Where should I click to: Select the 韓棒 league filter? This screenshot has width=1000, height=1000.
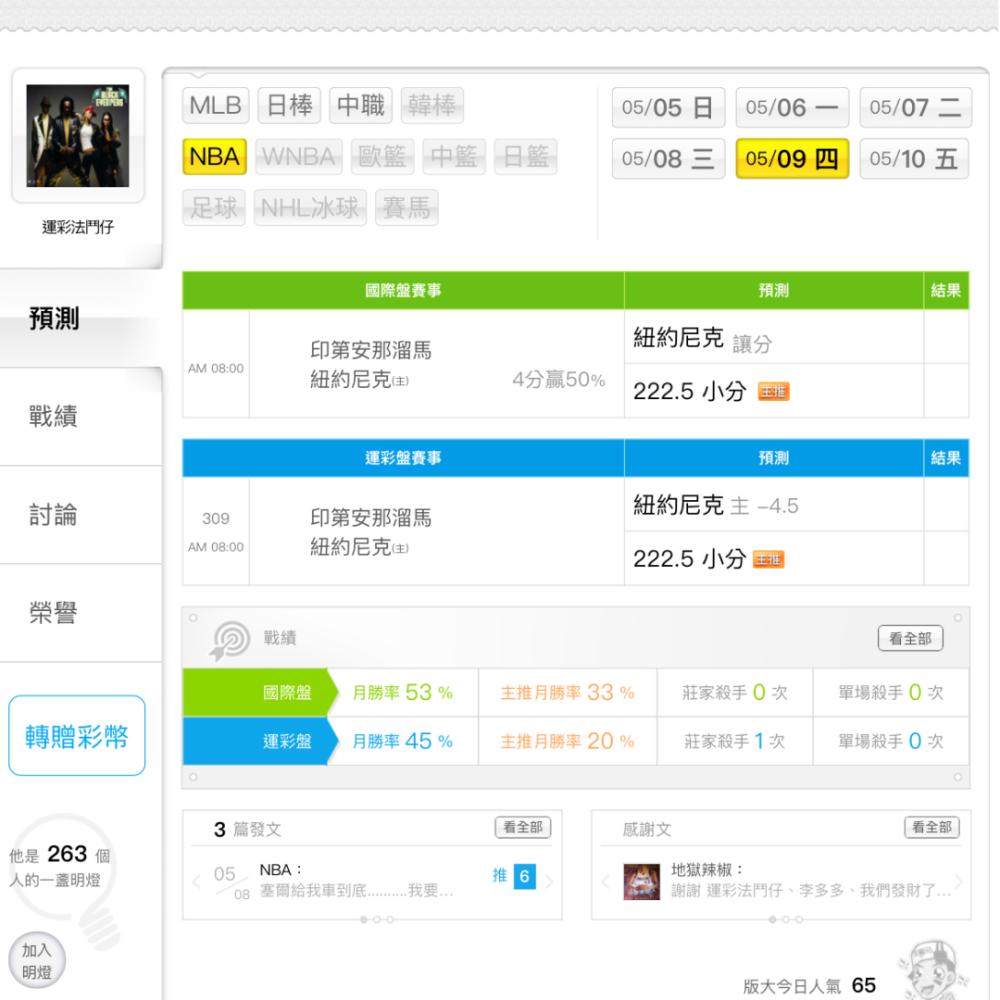click(432, 105)
